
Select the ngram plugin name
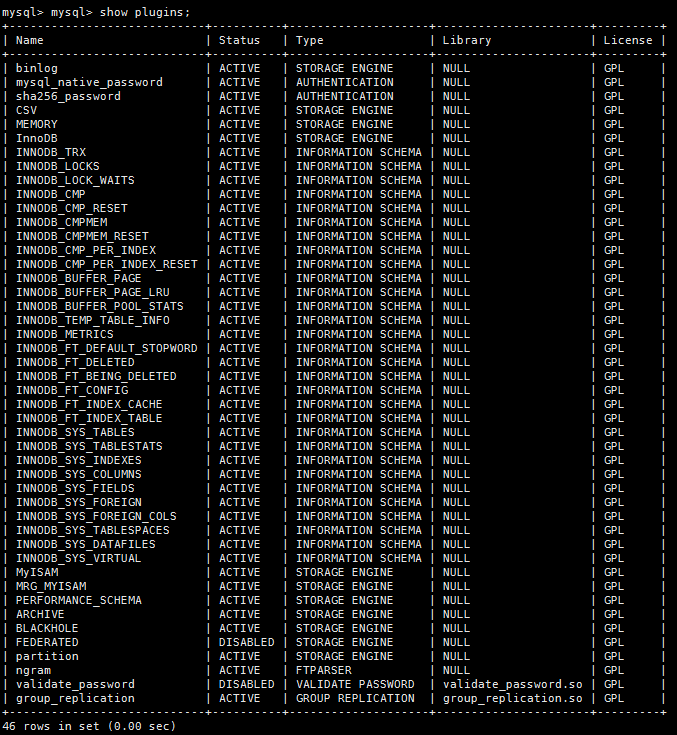coord(33,670)
